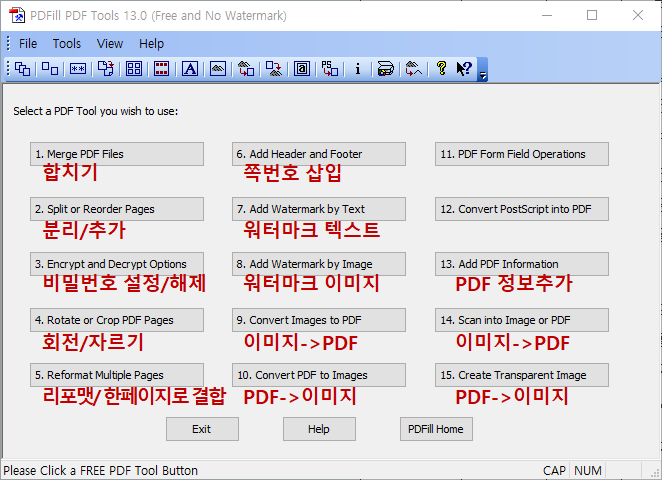Screen dimensions: 662x480
Task: Choose 6. Add Header and Footer
Action: pyautogui.click(x=319, y=154)
